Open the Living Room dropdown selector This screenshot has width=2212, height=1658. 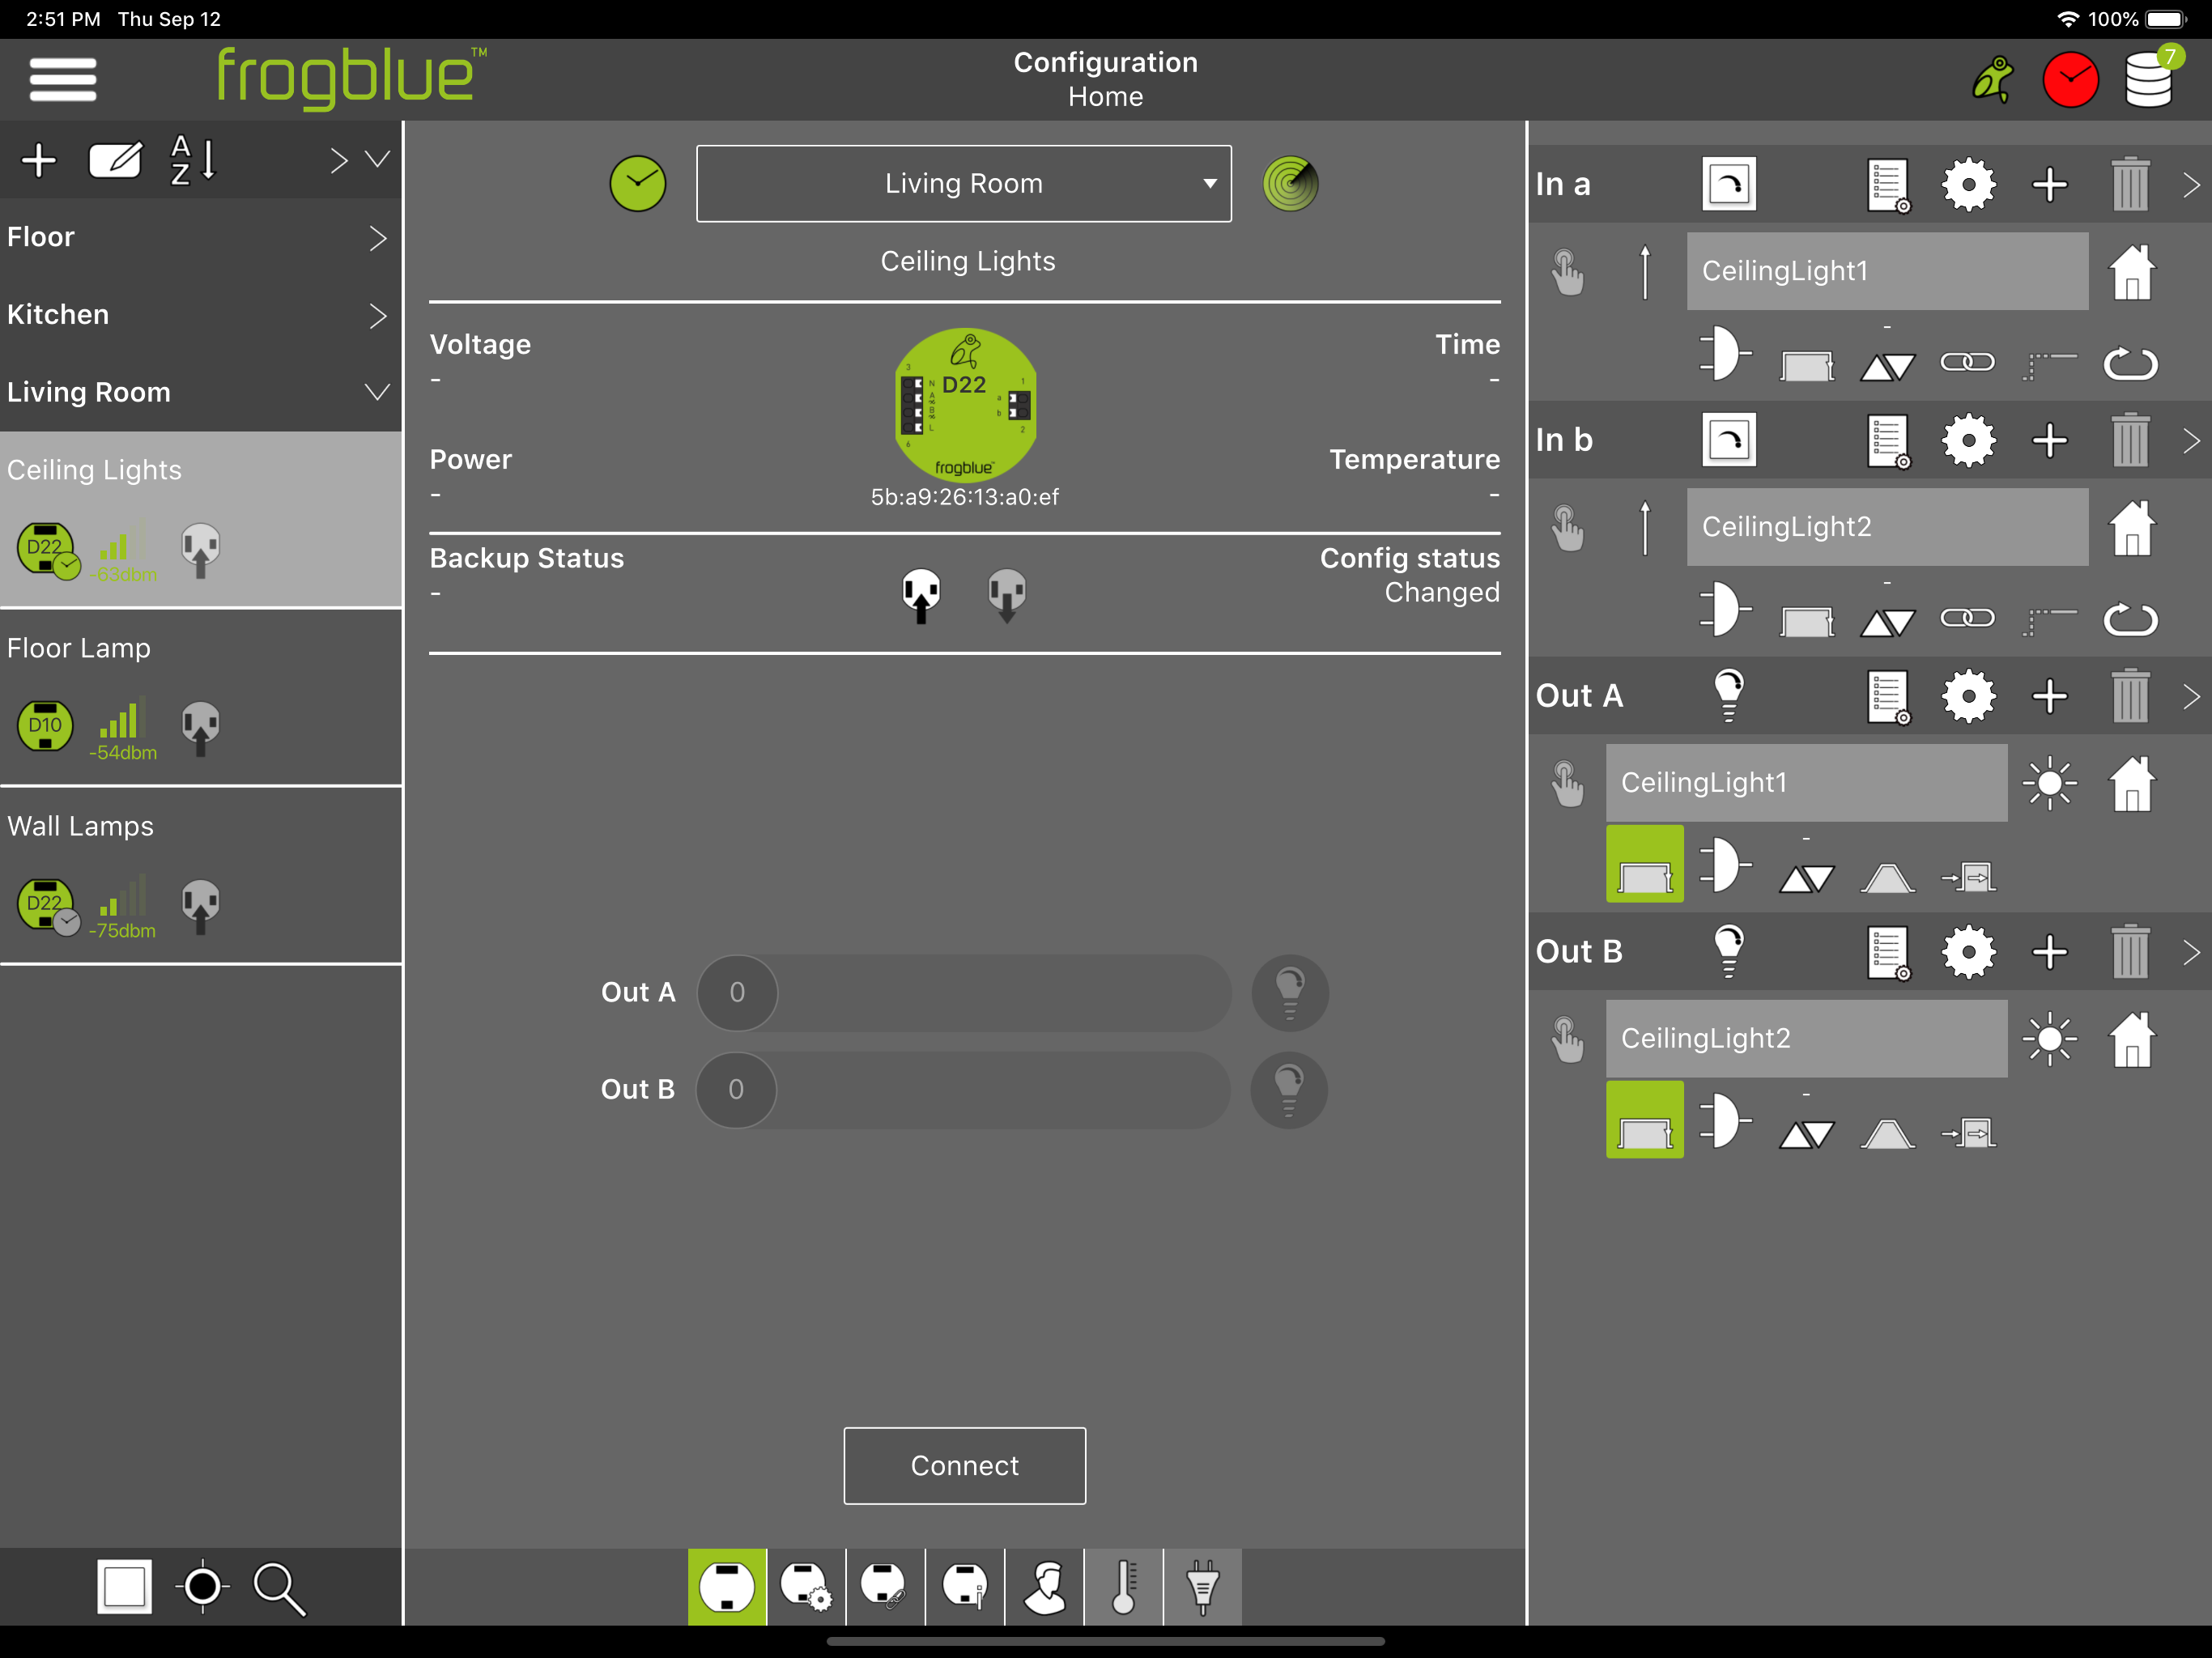964,184
